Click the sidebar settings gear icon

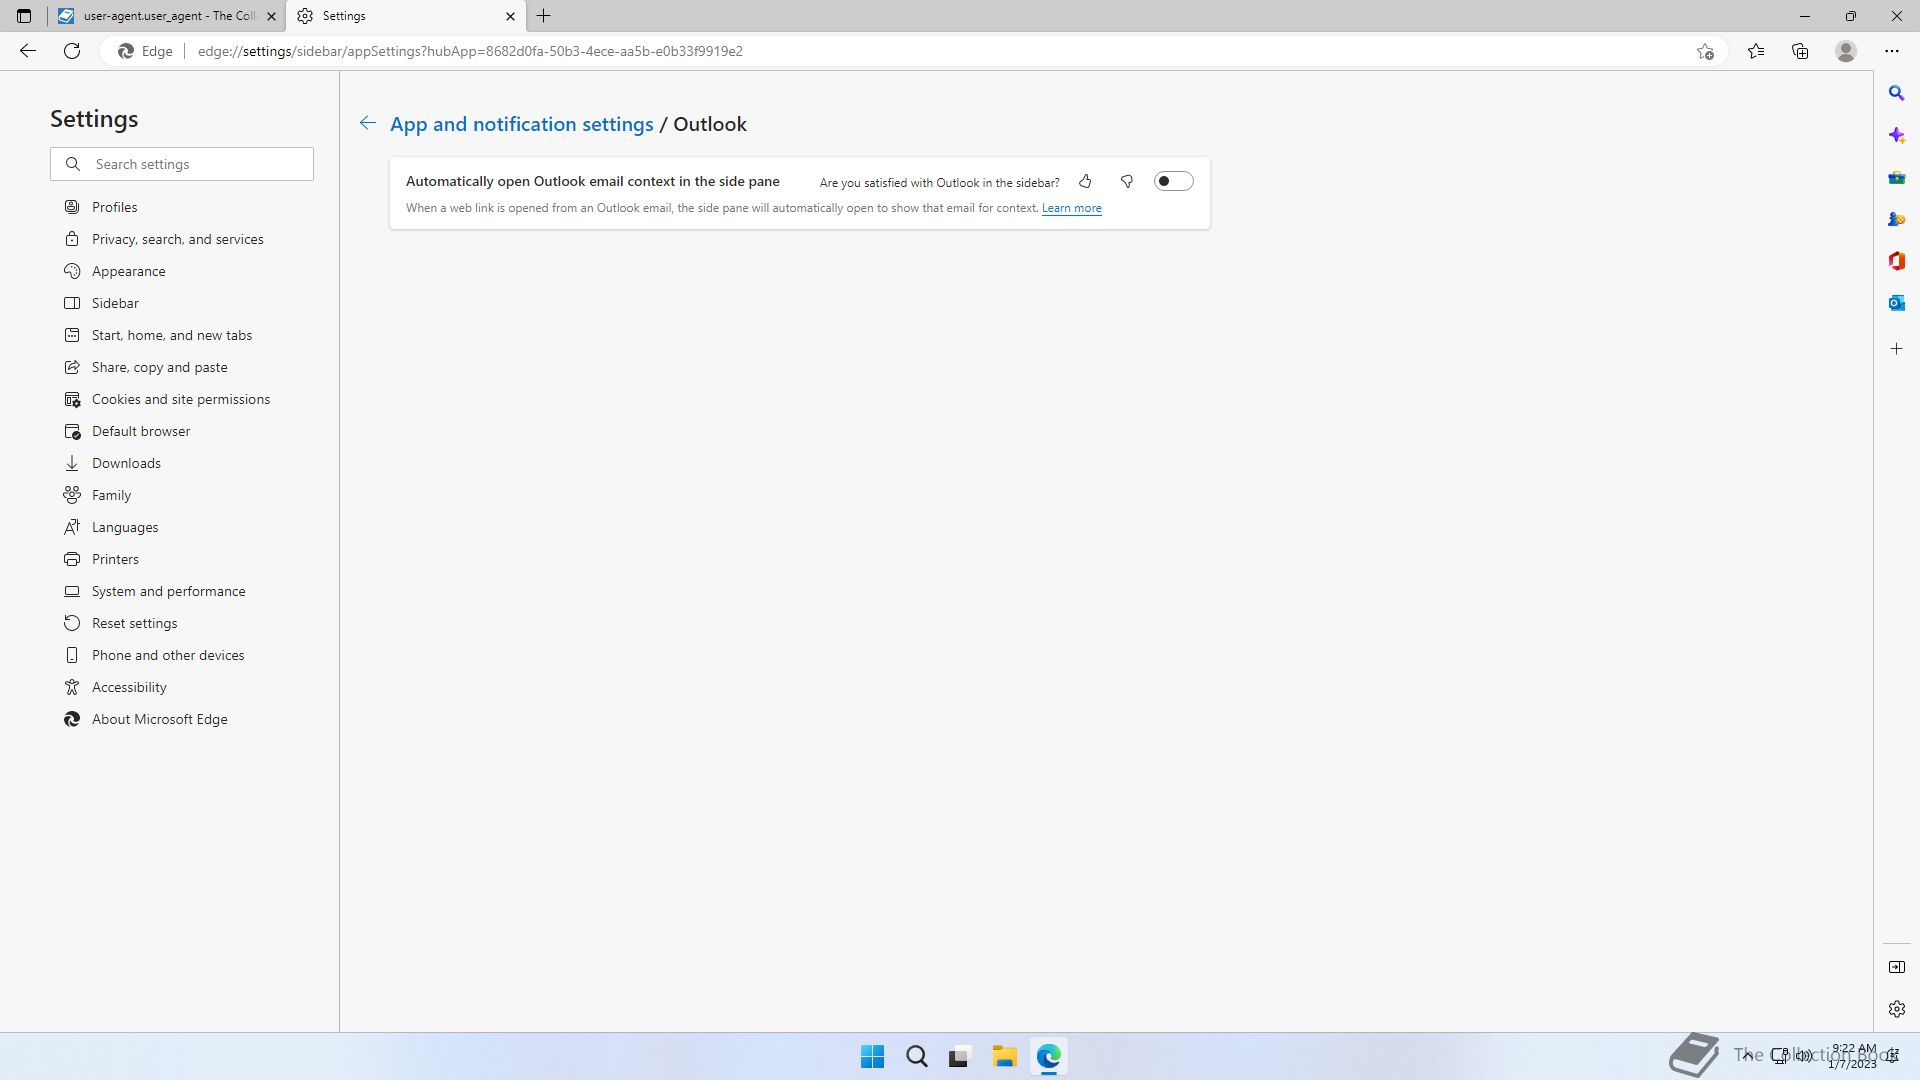(1896, 1009)
